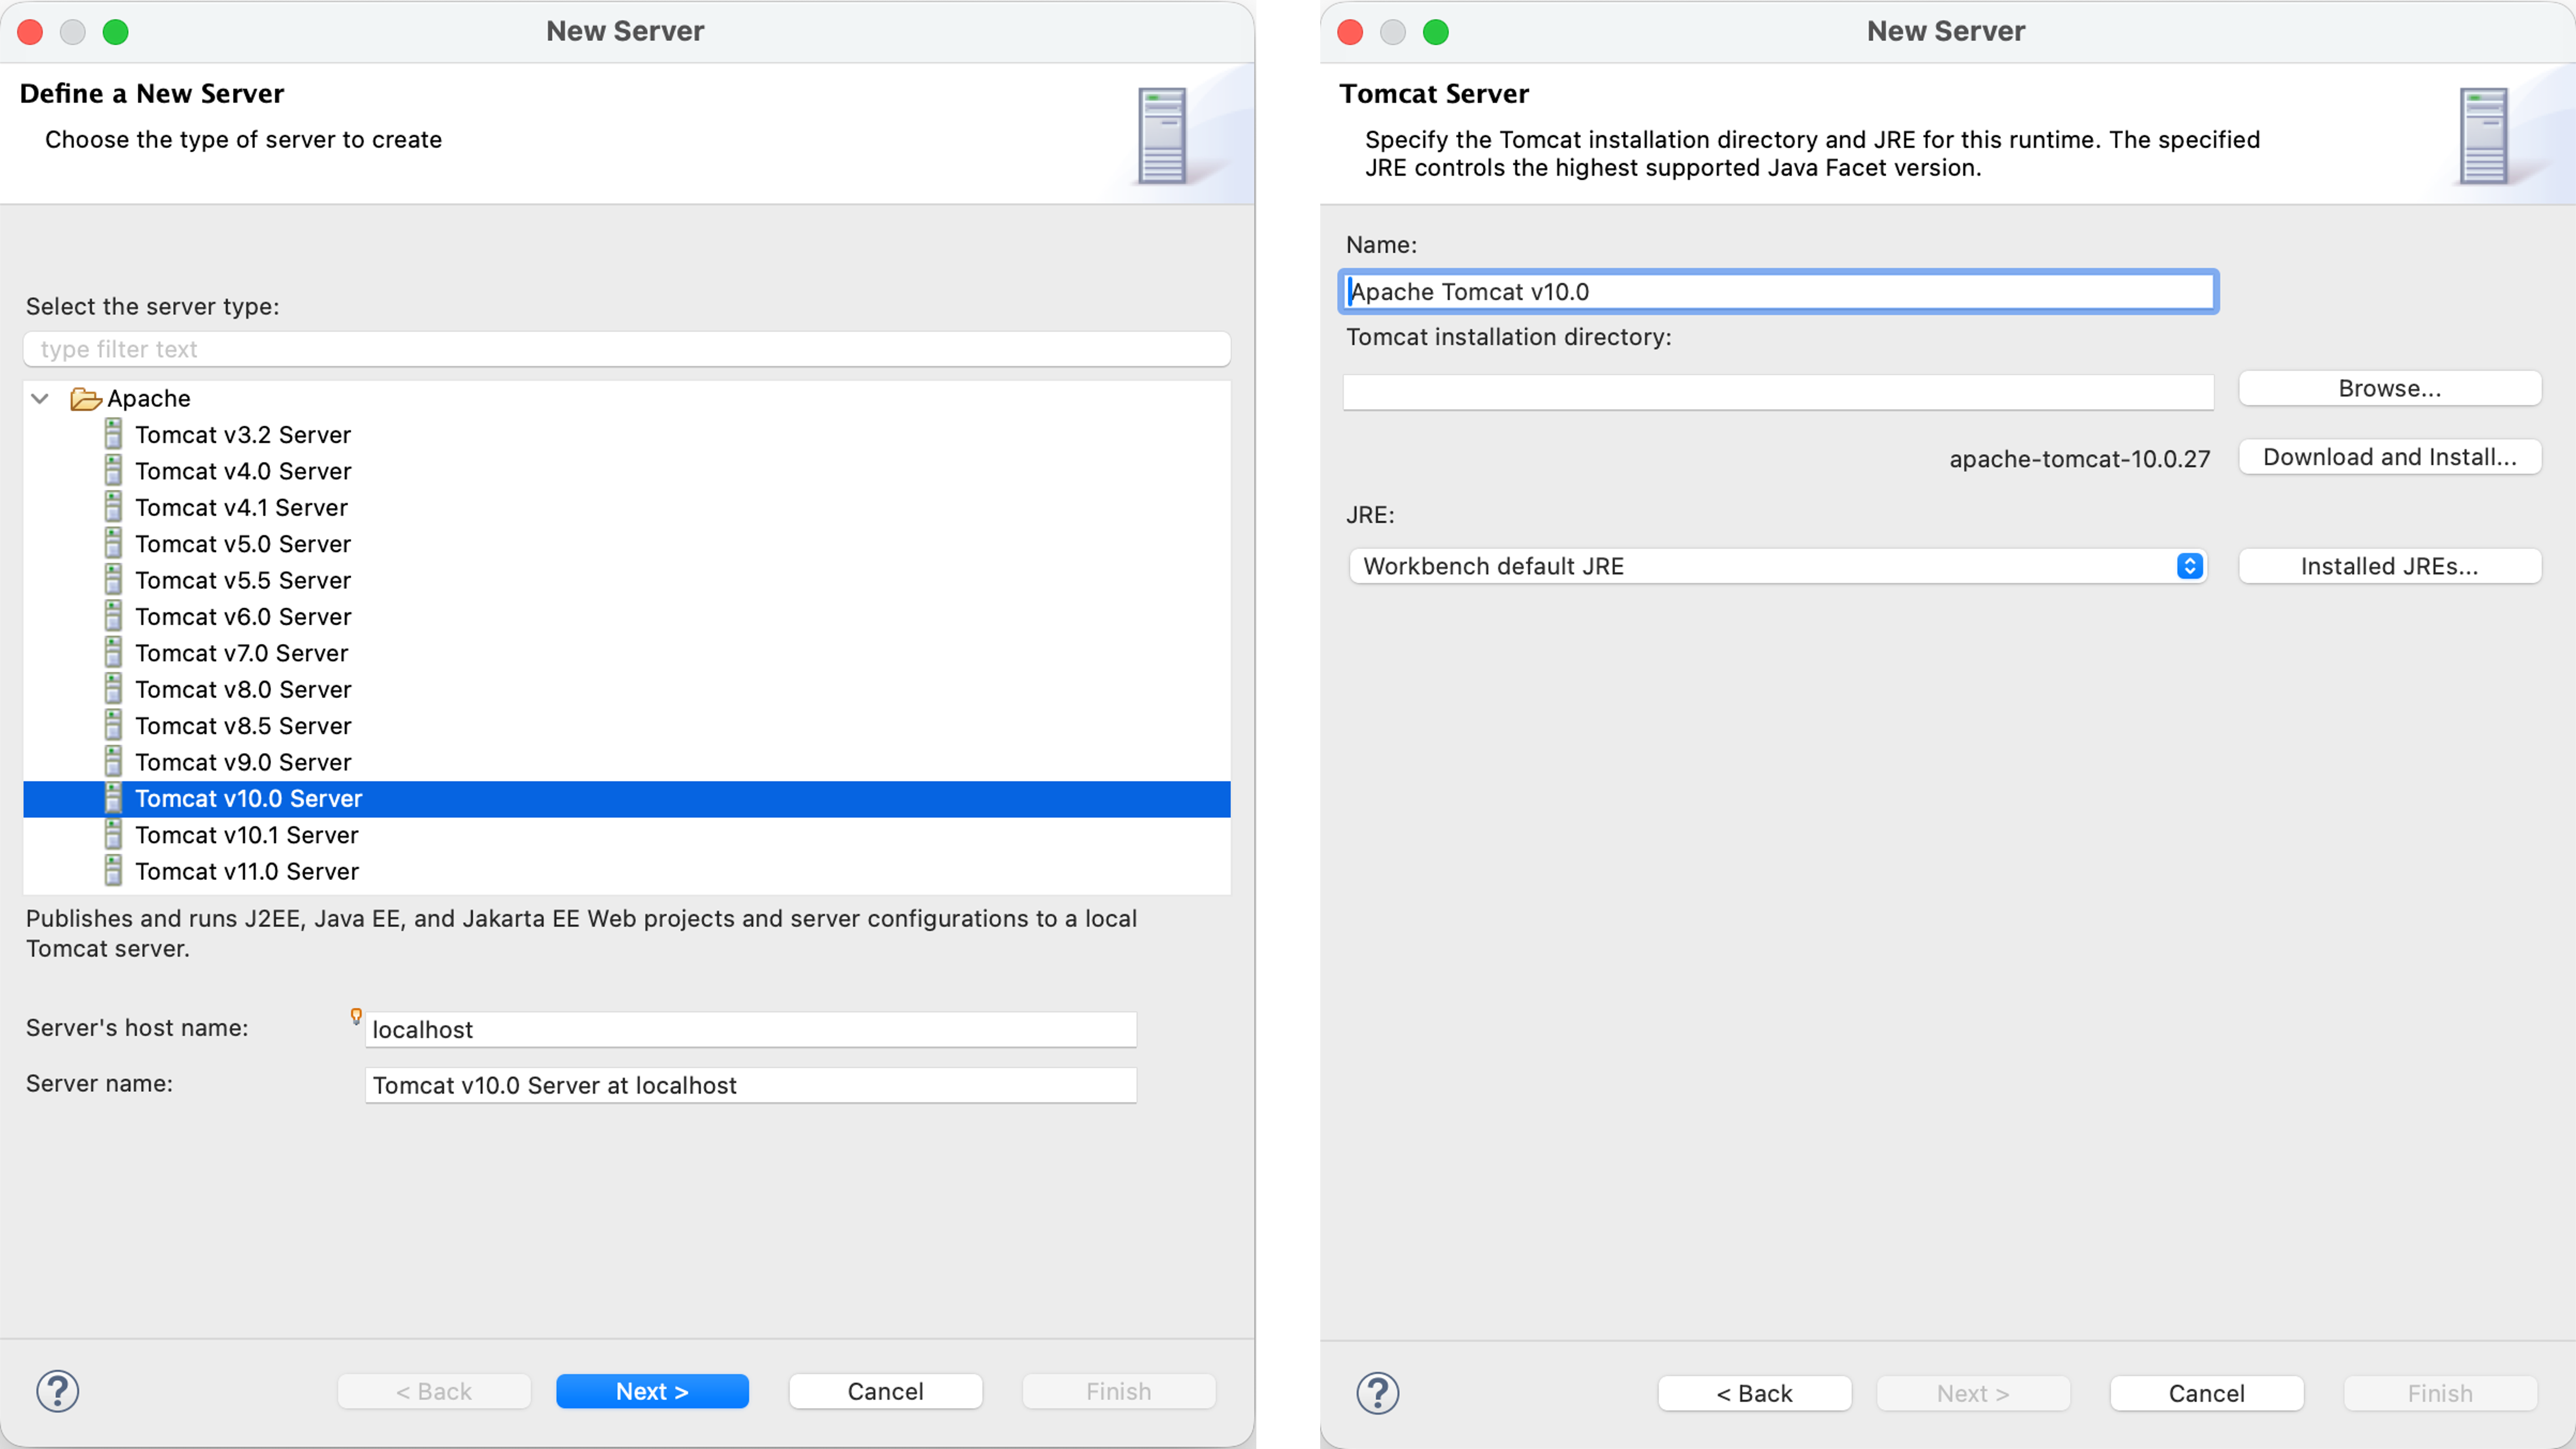2576x1449 pixels.
Task: Click the Apache folder icon
Action: pos(86,399)
